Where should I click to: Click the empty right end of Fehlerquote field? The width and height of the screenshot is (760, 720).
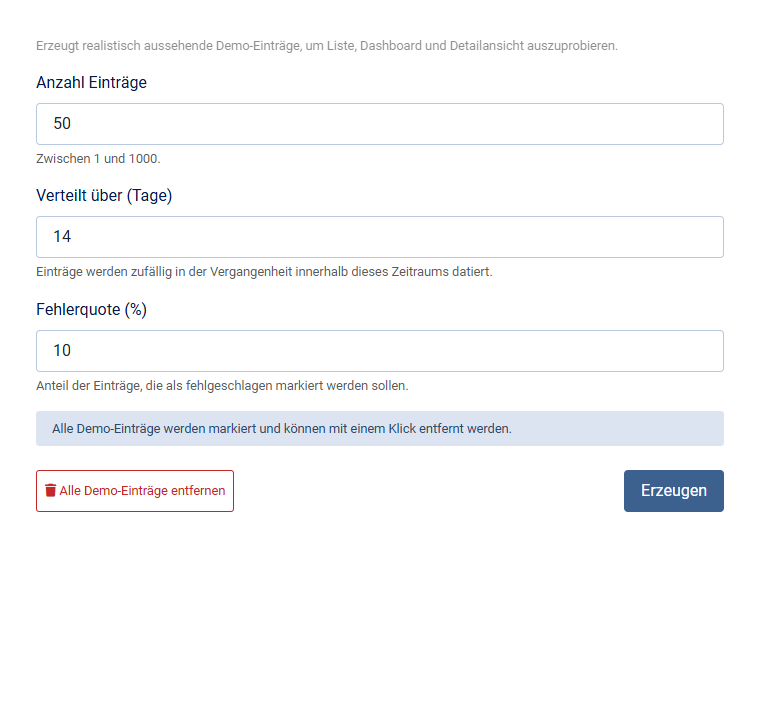tap(679, 351)
